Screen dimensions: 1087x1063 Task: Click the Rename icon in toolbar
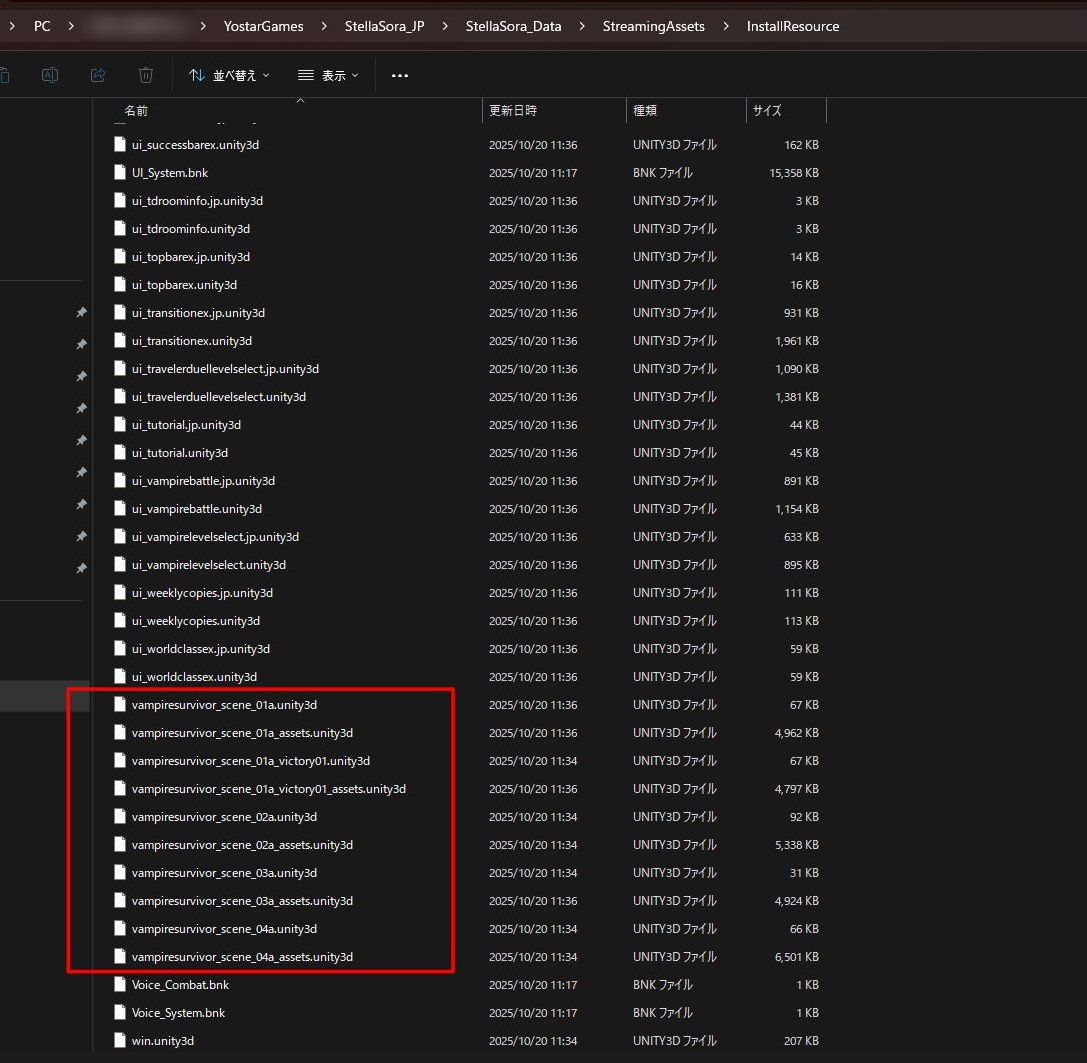coord(50,75)
